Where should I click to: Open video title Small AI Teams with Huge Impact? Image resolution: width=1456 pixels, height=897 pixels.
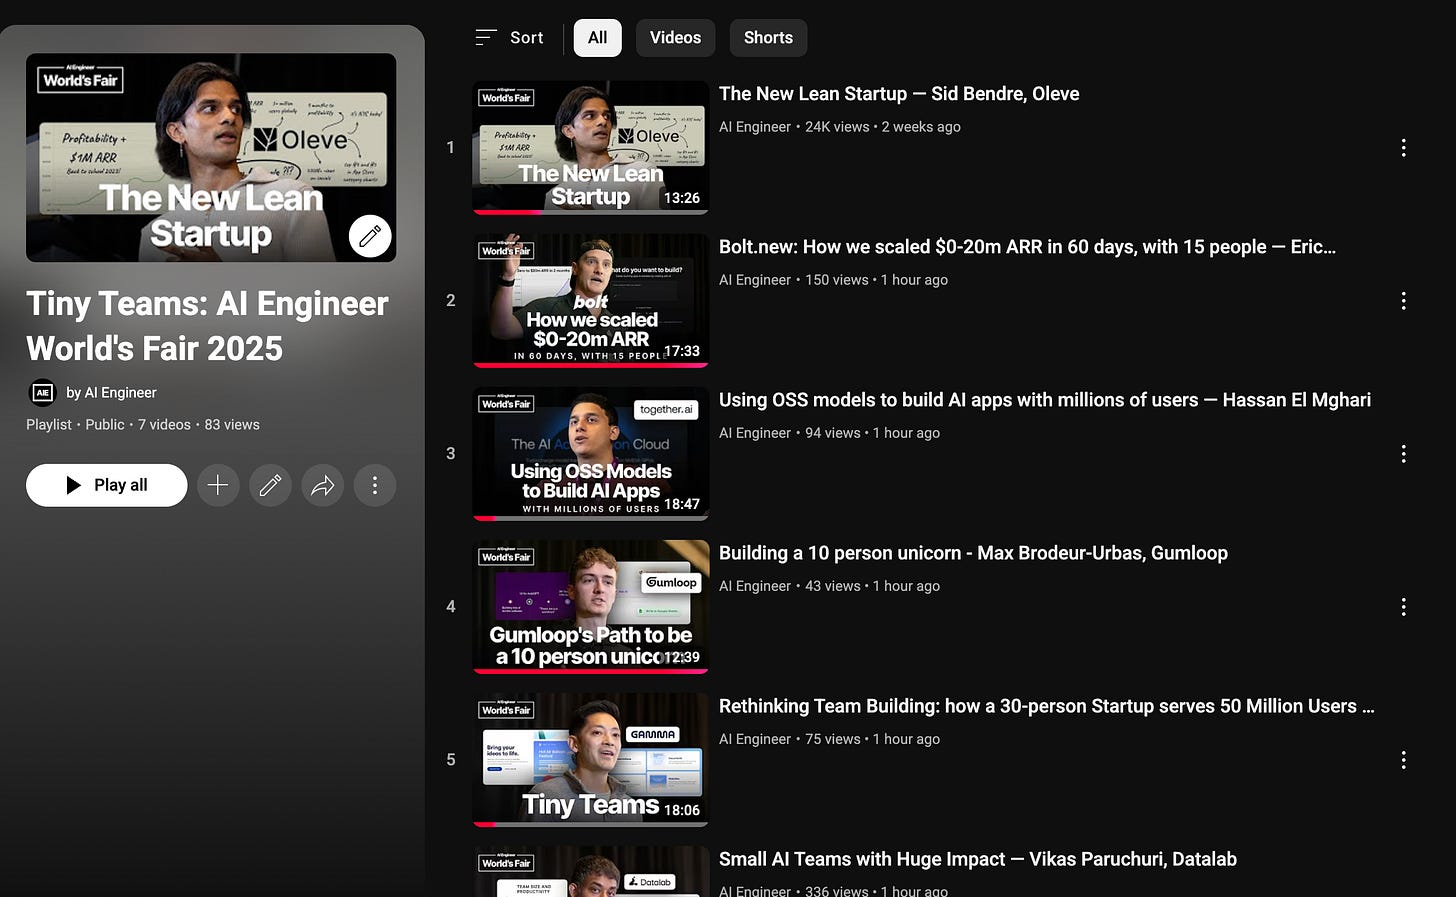coord(978,859)
